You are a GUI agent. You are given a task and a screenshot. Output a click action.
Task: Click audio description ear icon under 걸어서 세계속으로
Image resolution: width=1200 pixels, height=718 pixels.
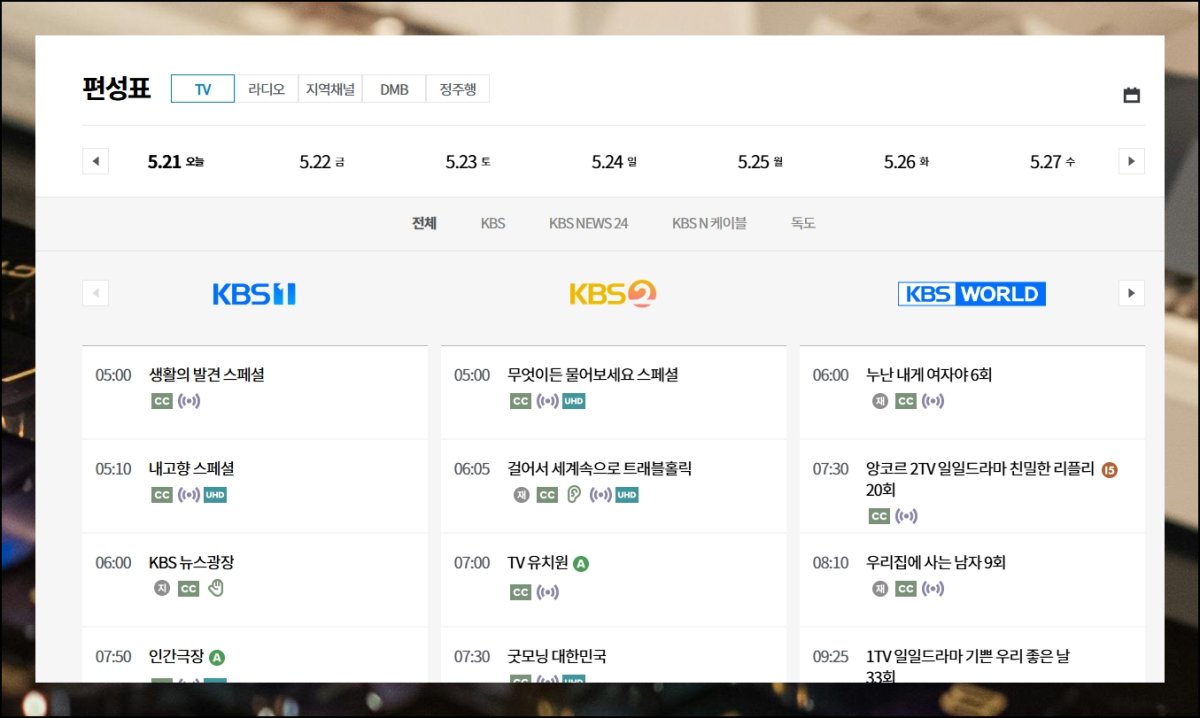[x=573, y=495]
